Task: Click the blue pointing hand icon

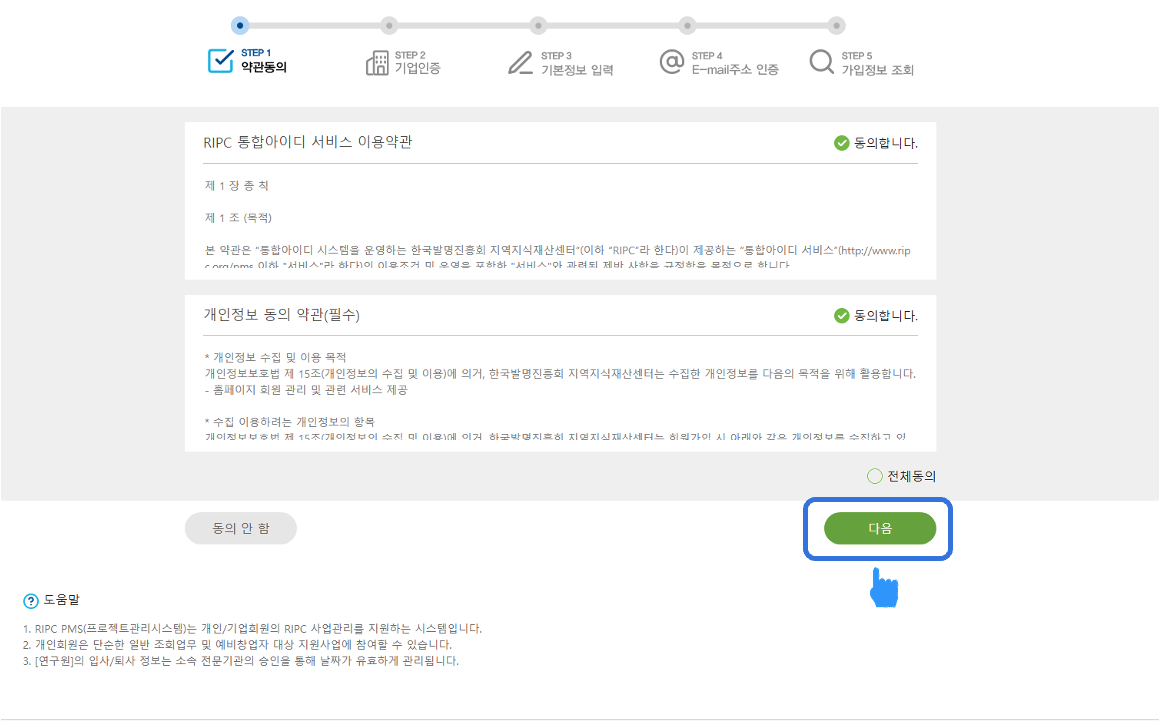Action: [883, 587]
